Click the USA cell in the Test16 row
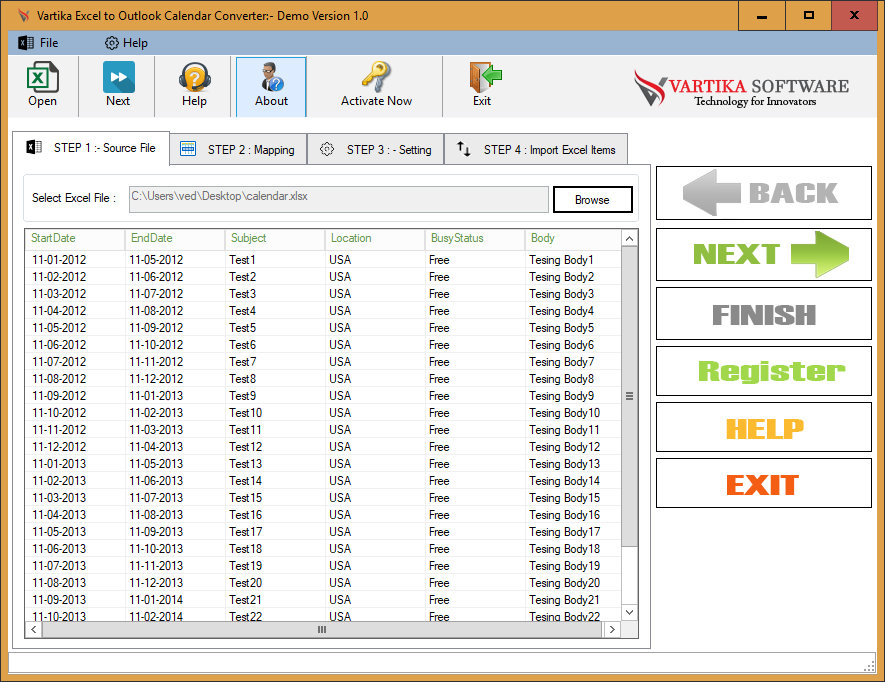The width and height of the screenshot is (885, 682). click(375, 515)
